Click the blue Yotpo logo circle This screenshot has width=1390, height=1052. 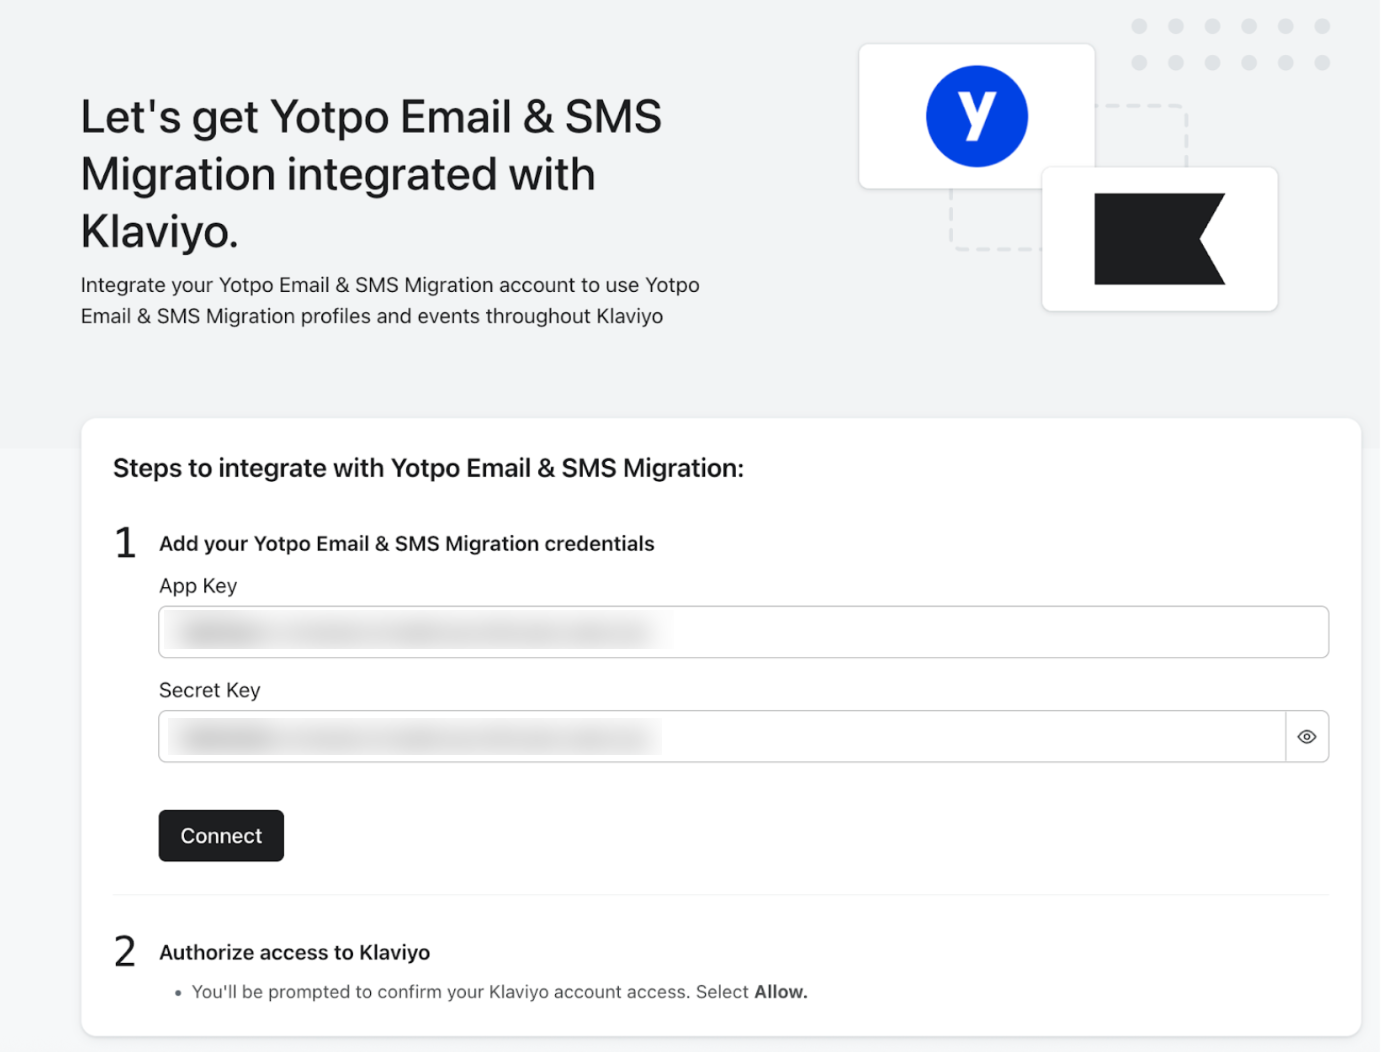tap(976, 116)
